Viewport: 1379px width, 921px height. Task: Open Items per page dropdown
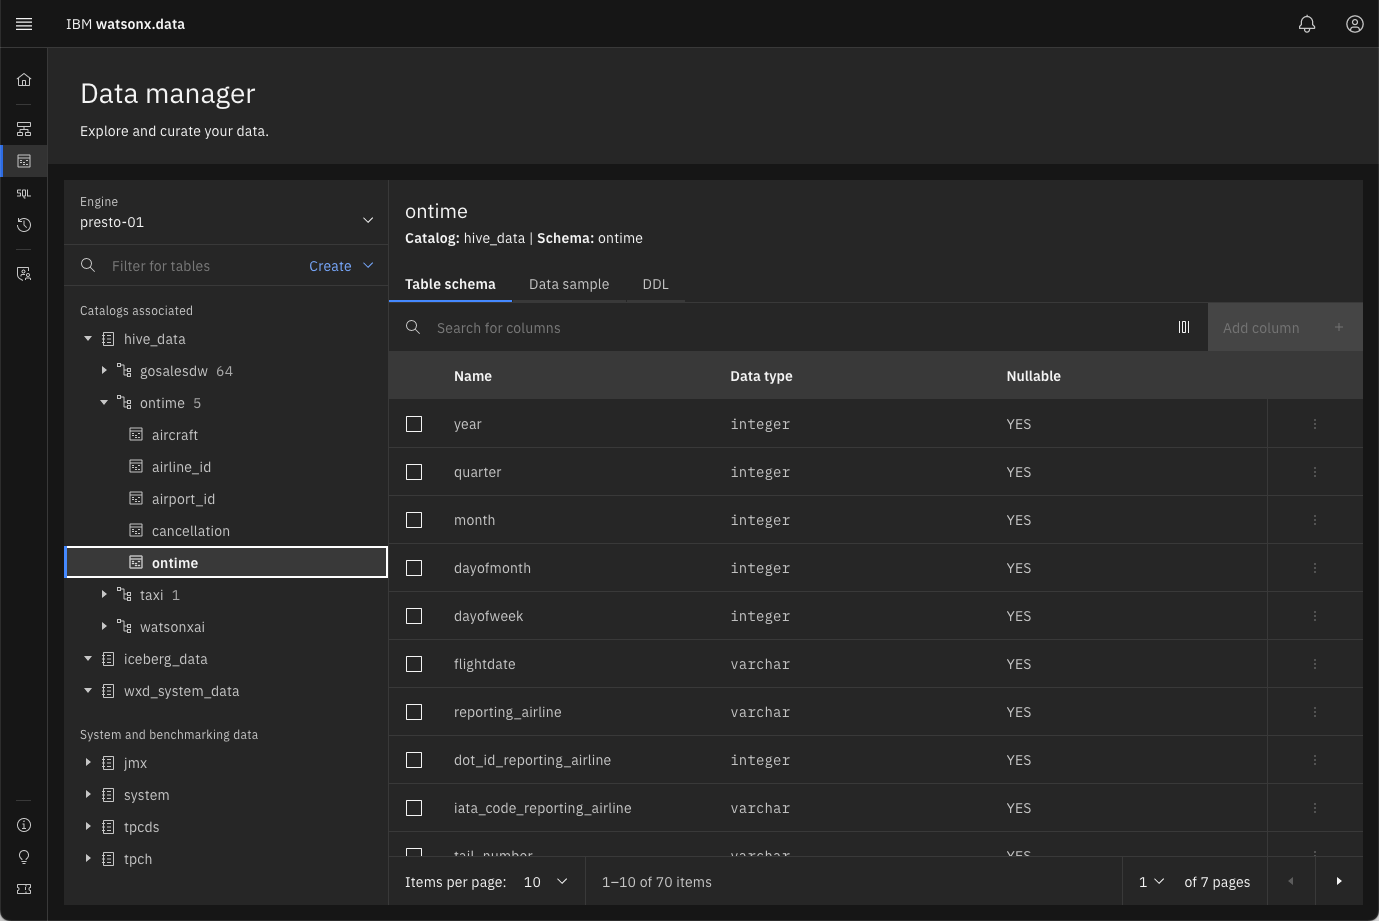[546, 881]
